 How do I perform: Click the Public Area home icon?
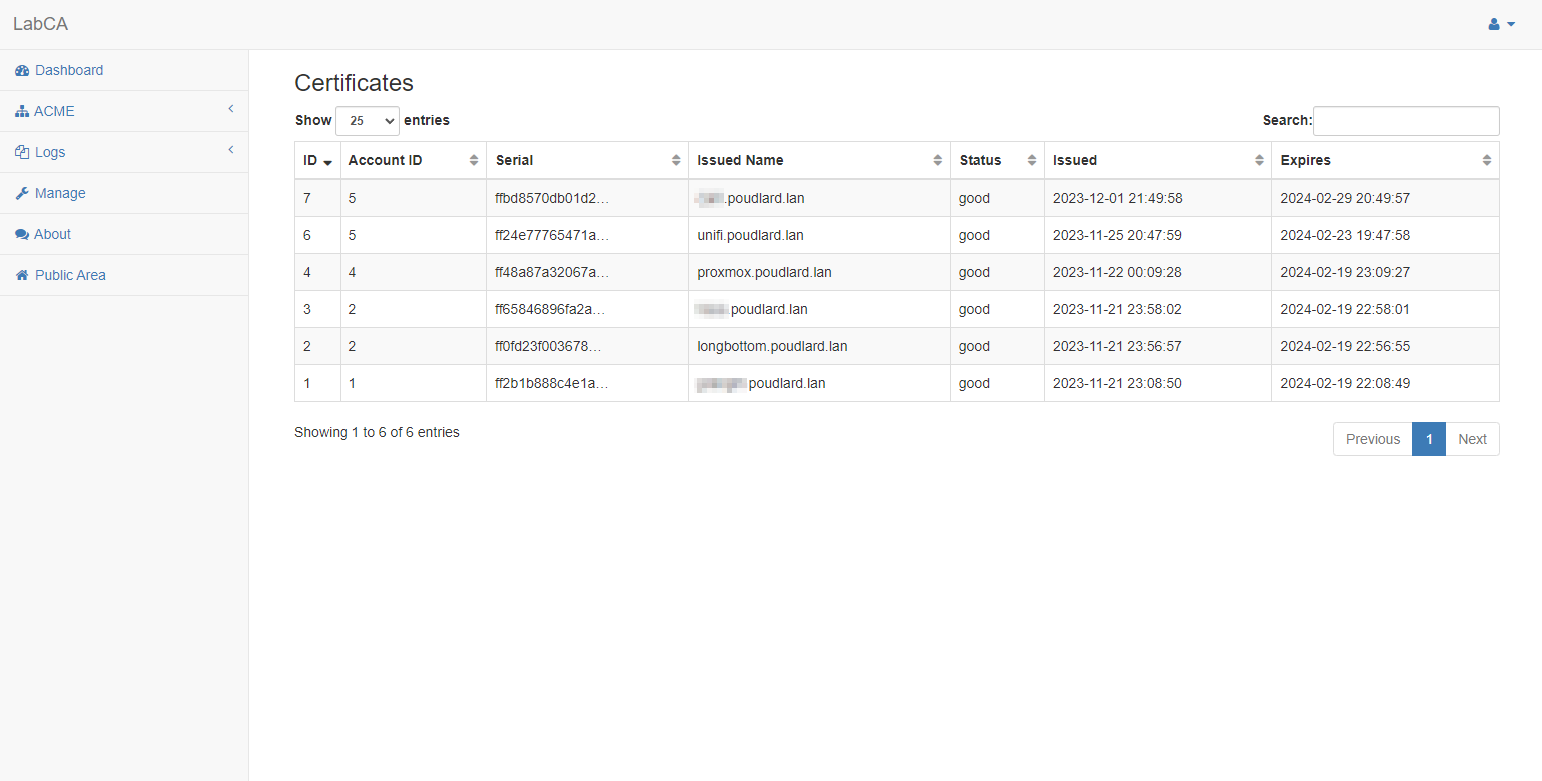tap(22, 275)
